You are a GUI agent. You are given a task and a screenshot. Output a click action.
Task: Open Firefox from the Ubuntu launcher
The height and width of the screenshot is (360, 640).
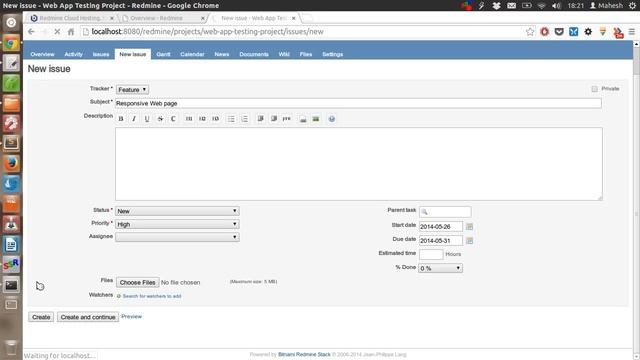click(11, 163)
